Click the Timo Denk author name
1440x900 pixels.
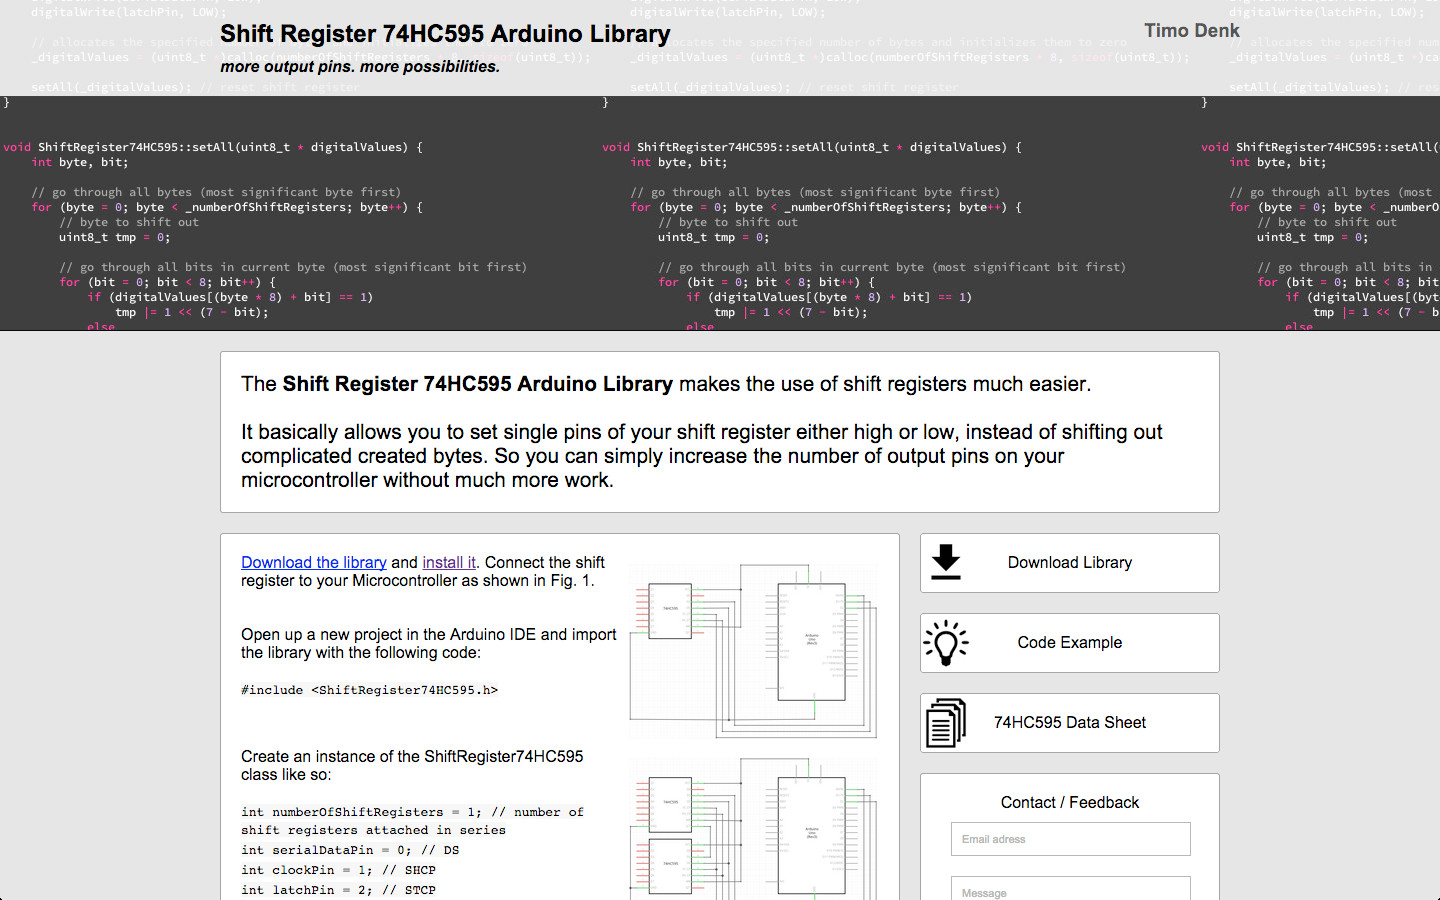(x=1192, y=31)
